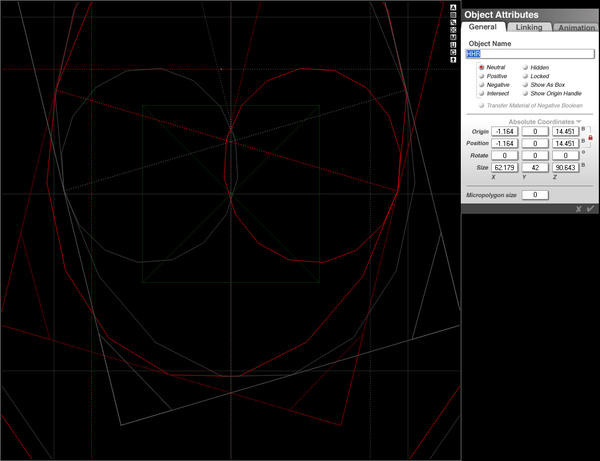Select the Positive boolean radio button
Image resolution: width=600 pixels, height=461 pixels.
[482, 76]
